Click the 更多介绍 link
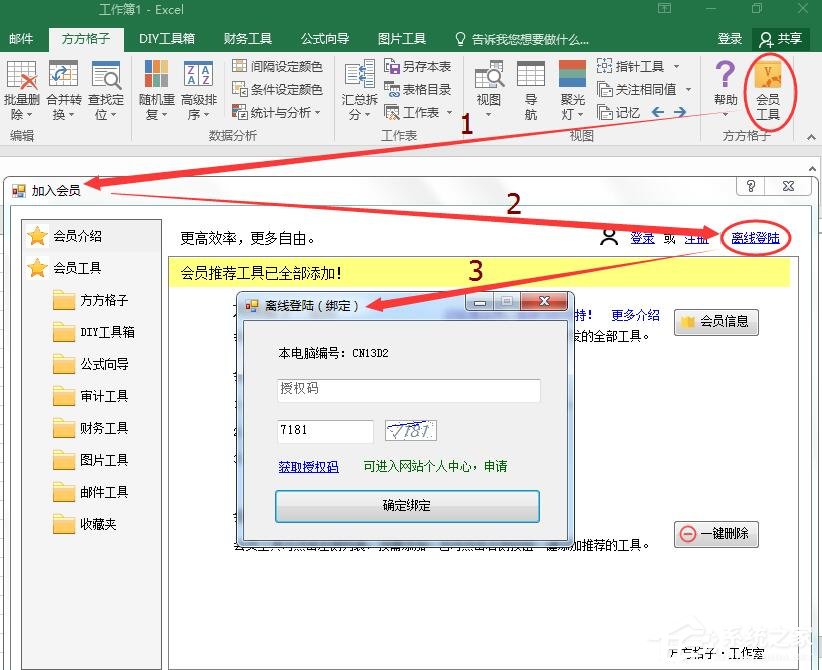 pyautogui.click(x=635, y=315)
